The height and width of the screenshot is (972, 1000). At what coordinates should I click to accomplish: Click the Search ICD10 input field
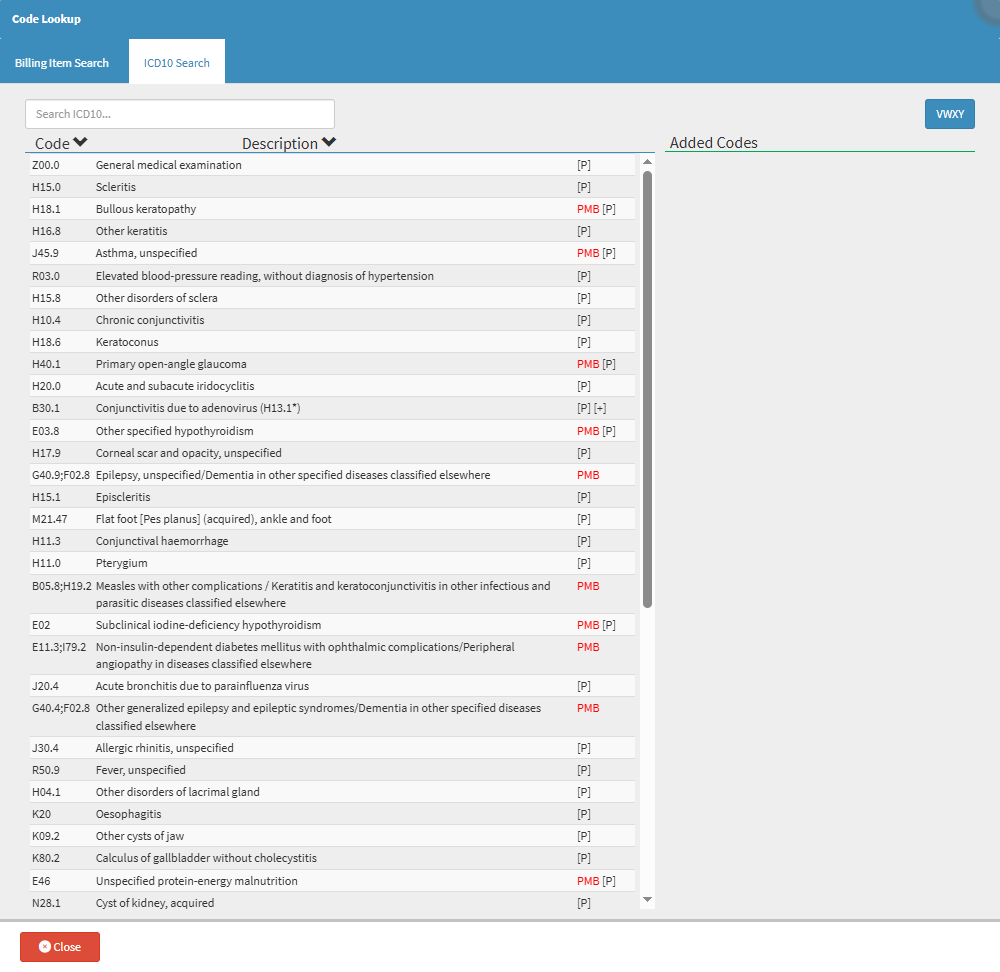180,114
